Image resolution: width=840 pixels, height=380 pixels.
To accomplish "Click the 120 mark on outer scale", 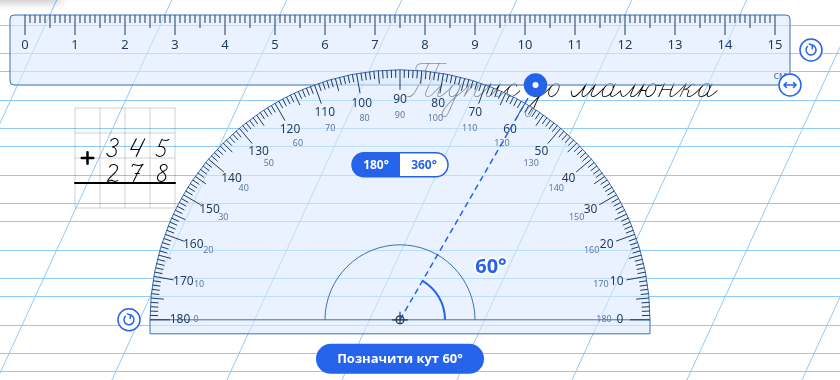I will [290, 129].
